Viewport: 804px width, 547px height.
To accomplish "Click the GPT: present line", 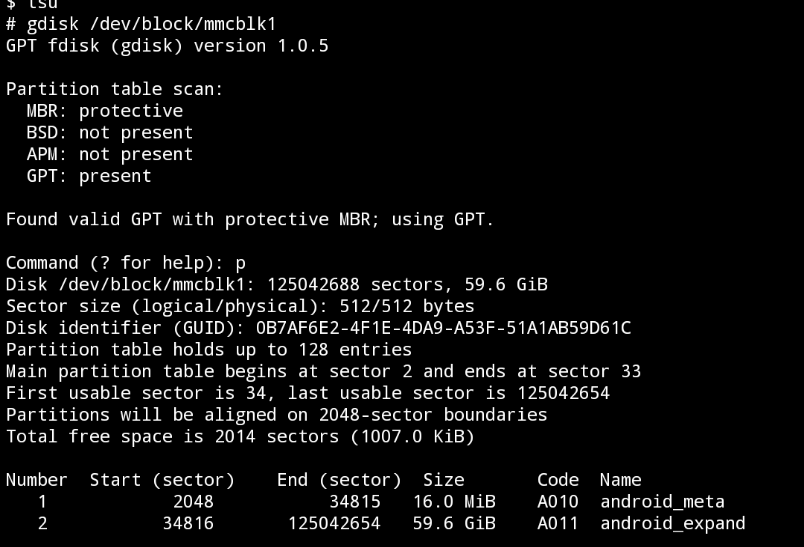I will coord(89,176).
